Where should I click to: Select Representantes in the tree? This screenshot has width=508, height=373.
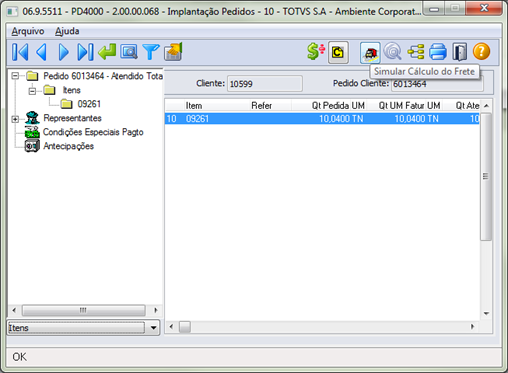72,118
